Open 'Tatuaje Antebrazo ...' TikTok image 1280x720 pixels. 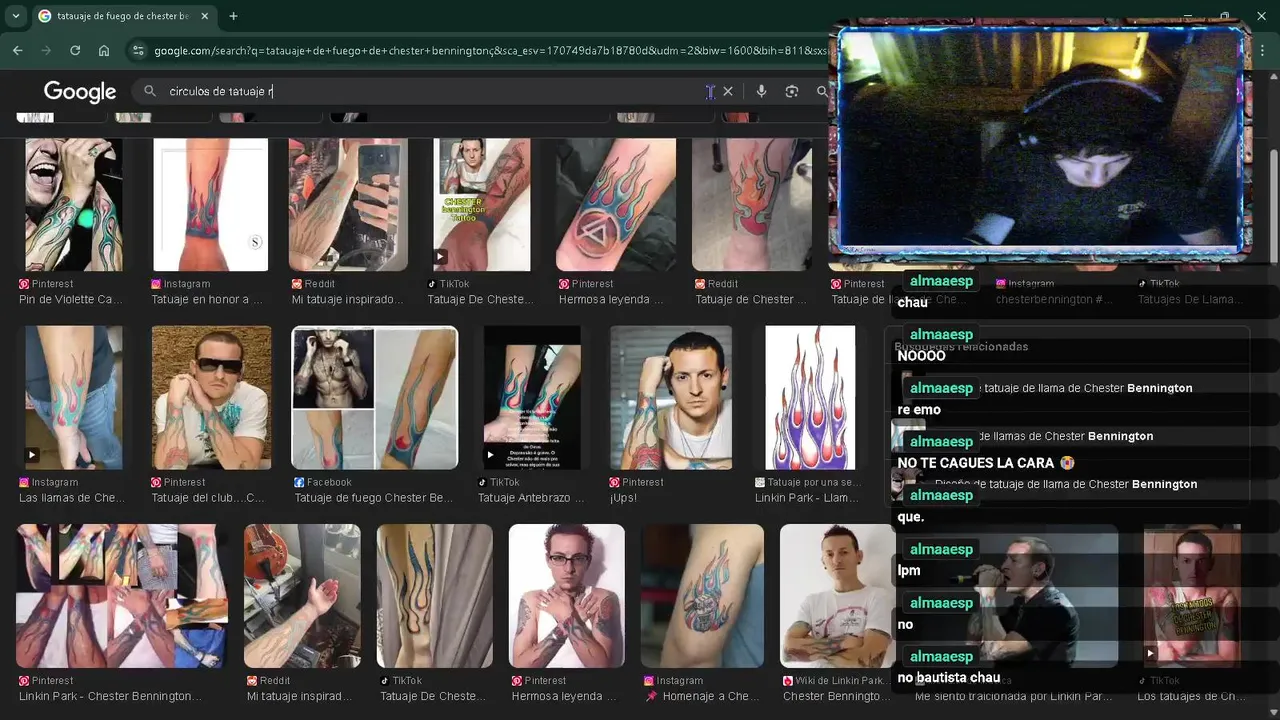point(532,397)
